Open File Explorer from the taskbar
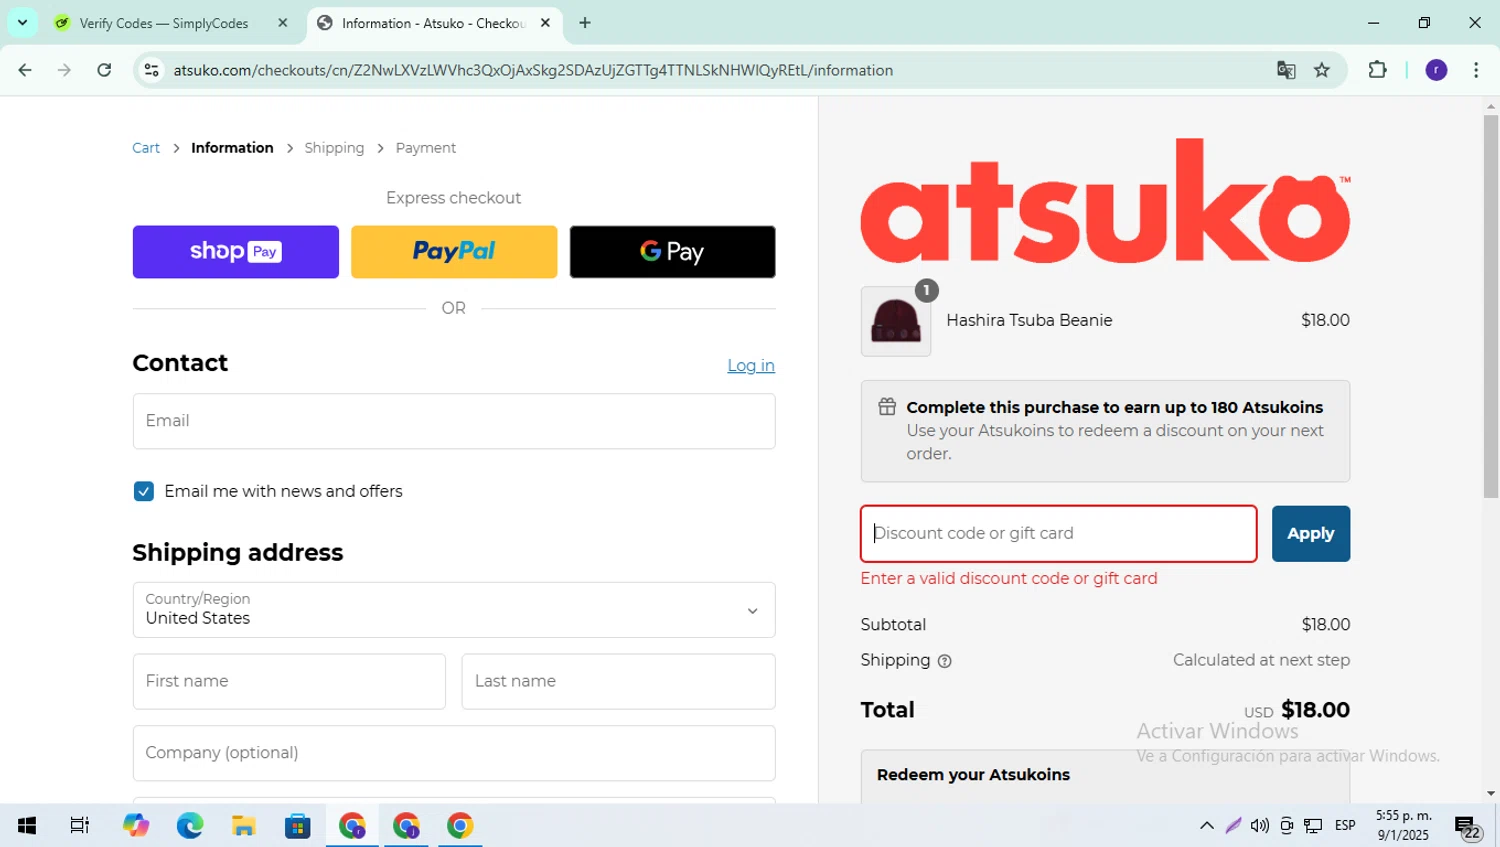The height and width of the screenshot is (847, 1500). pyautogui.click(x=244, y=826)
